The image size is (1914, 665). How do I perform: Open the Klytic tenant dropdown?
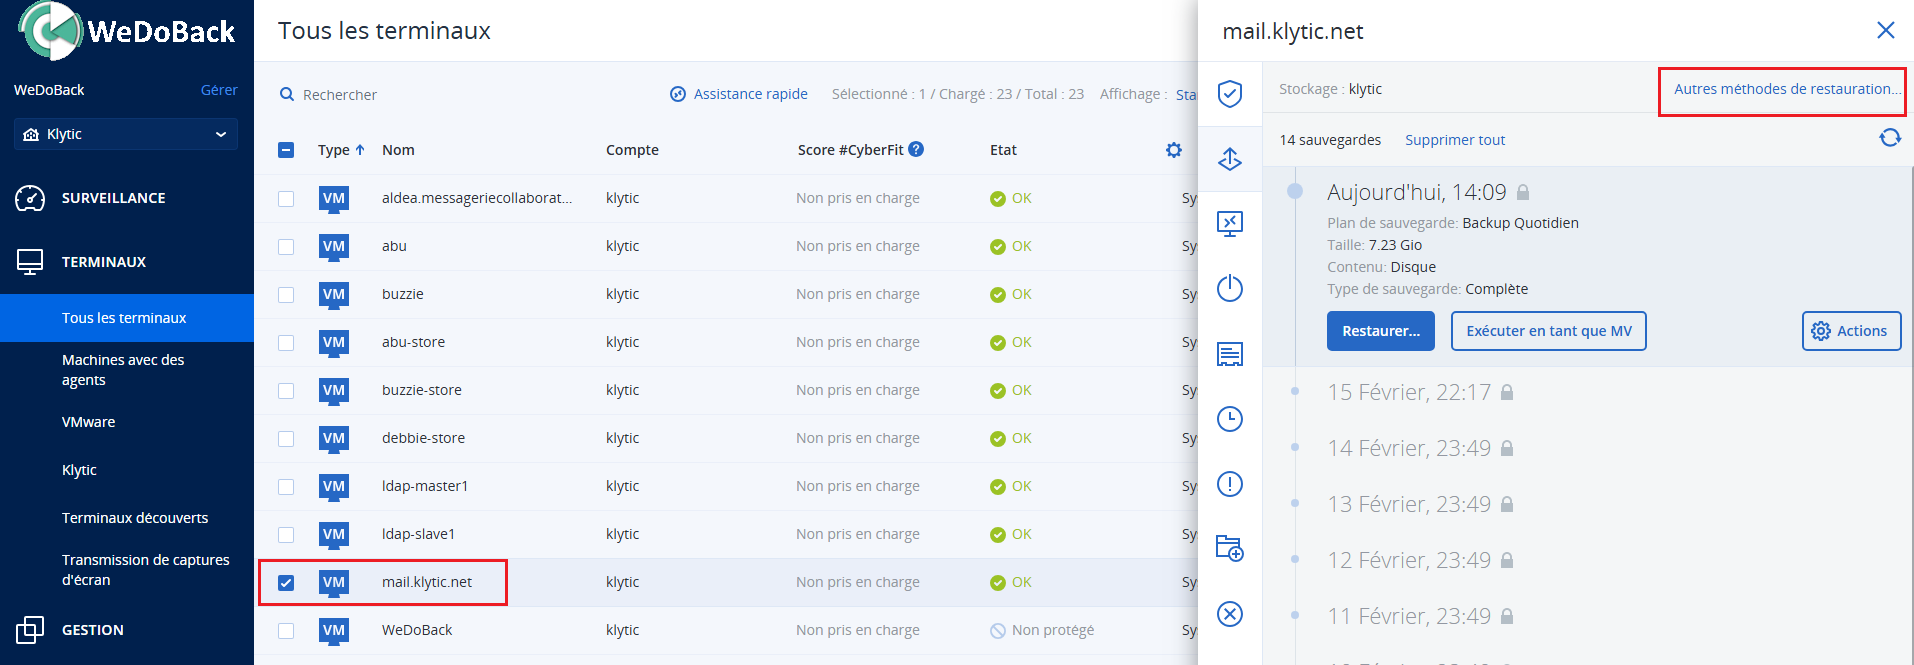(126, 134)
